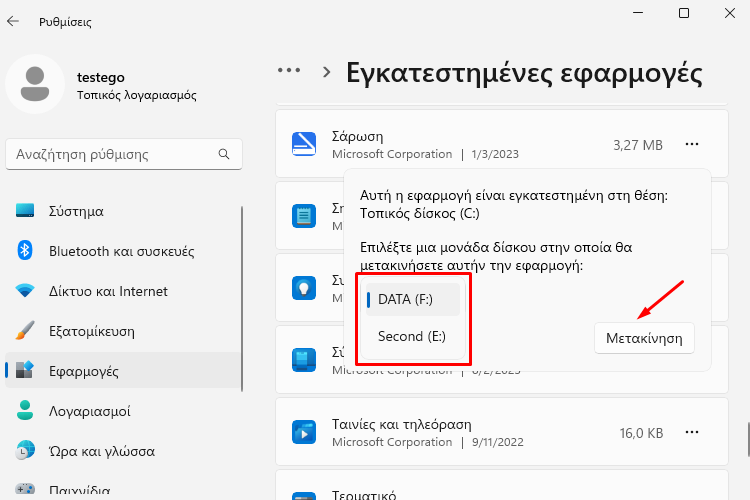This screenshot has width=750, height=500.
Task: Maximize the Settings window
Action: (684, 13)
